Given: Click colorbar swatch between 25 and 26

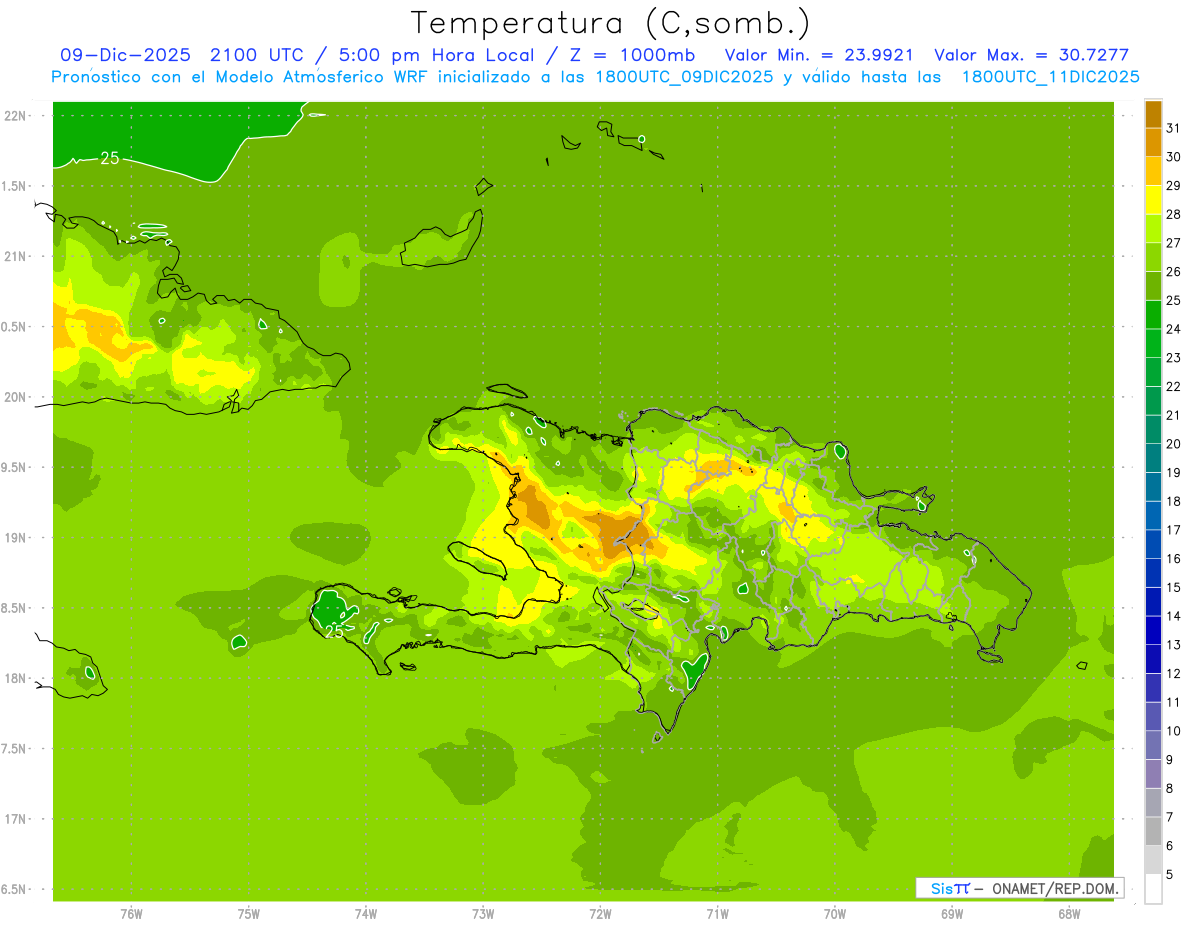Looking at the screenshot, I should coord(1153,286).
